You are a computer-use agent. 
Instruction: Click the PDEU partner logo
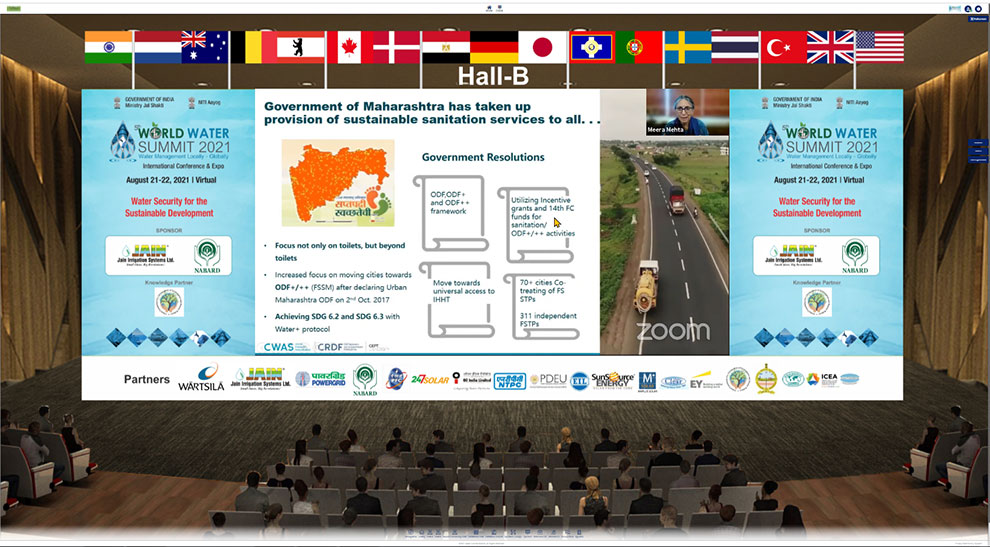[x=548, y=380]
